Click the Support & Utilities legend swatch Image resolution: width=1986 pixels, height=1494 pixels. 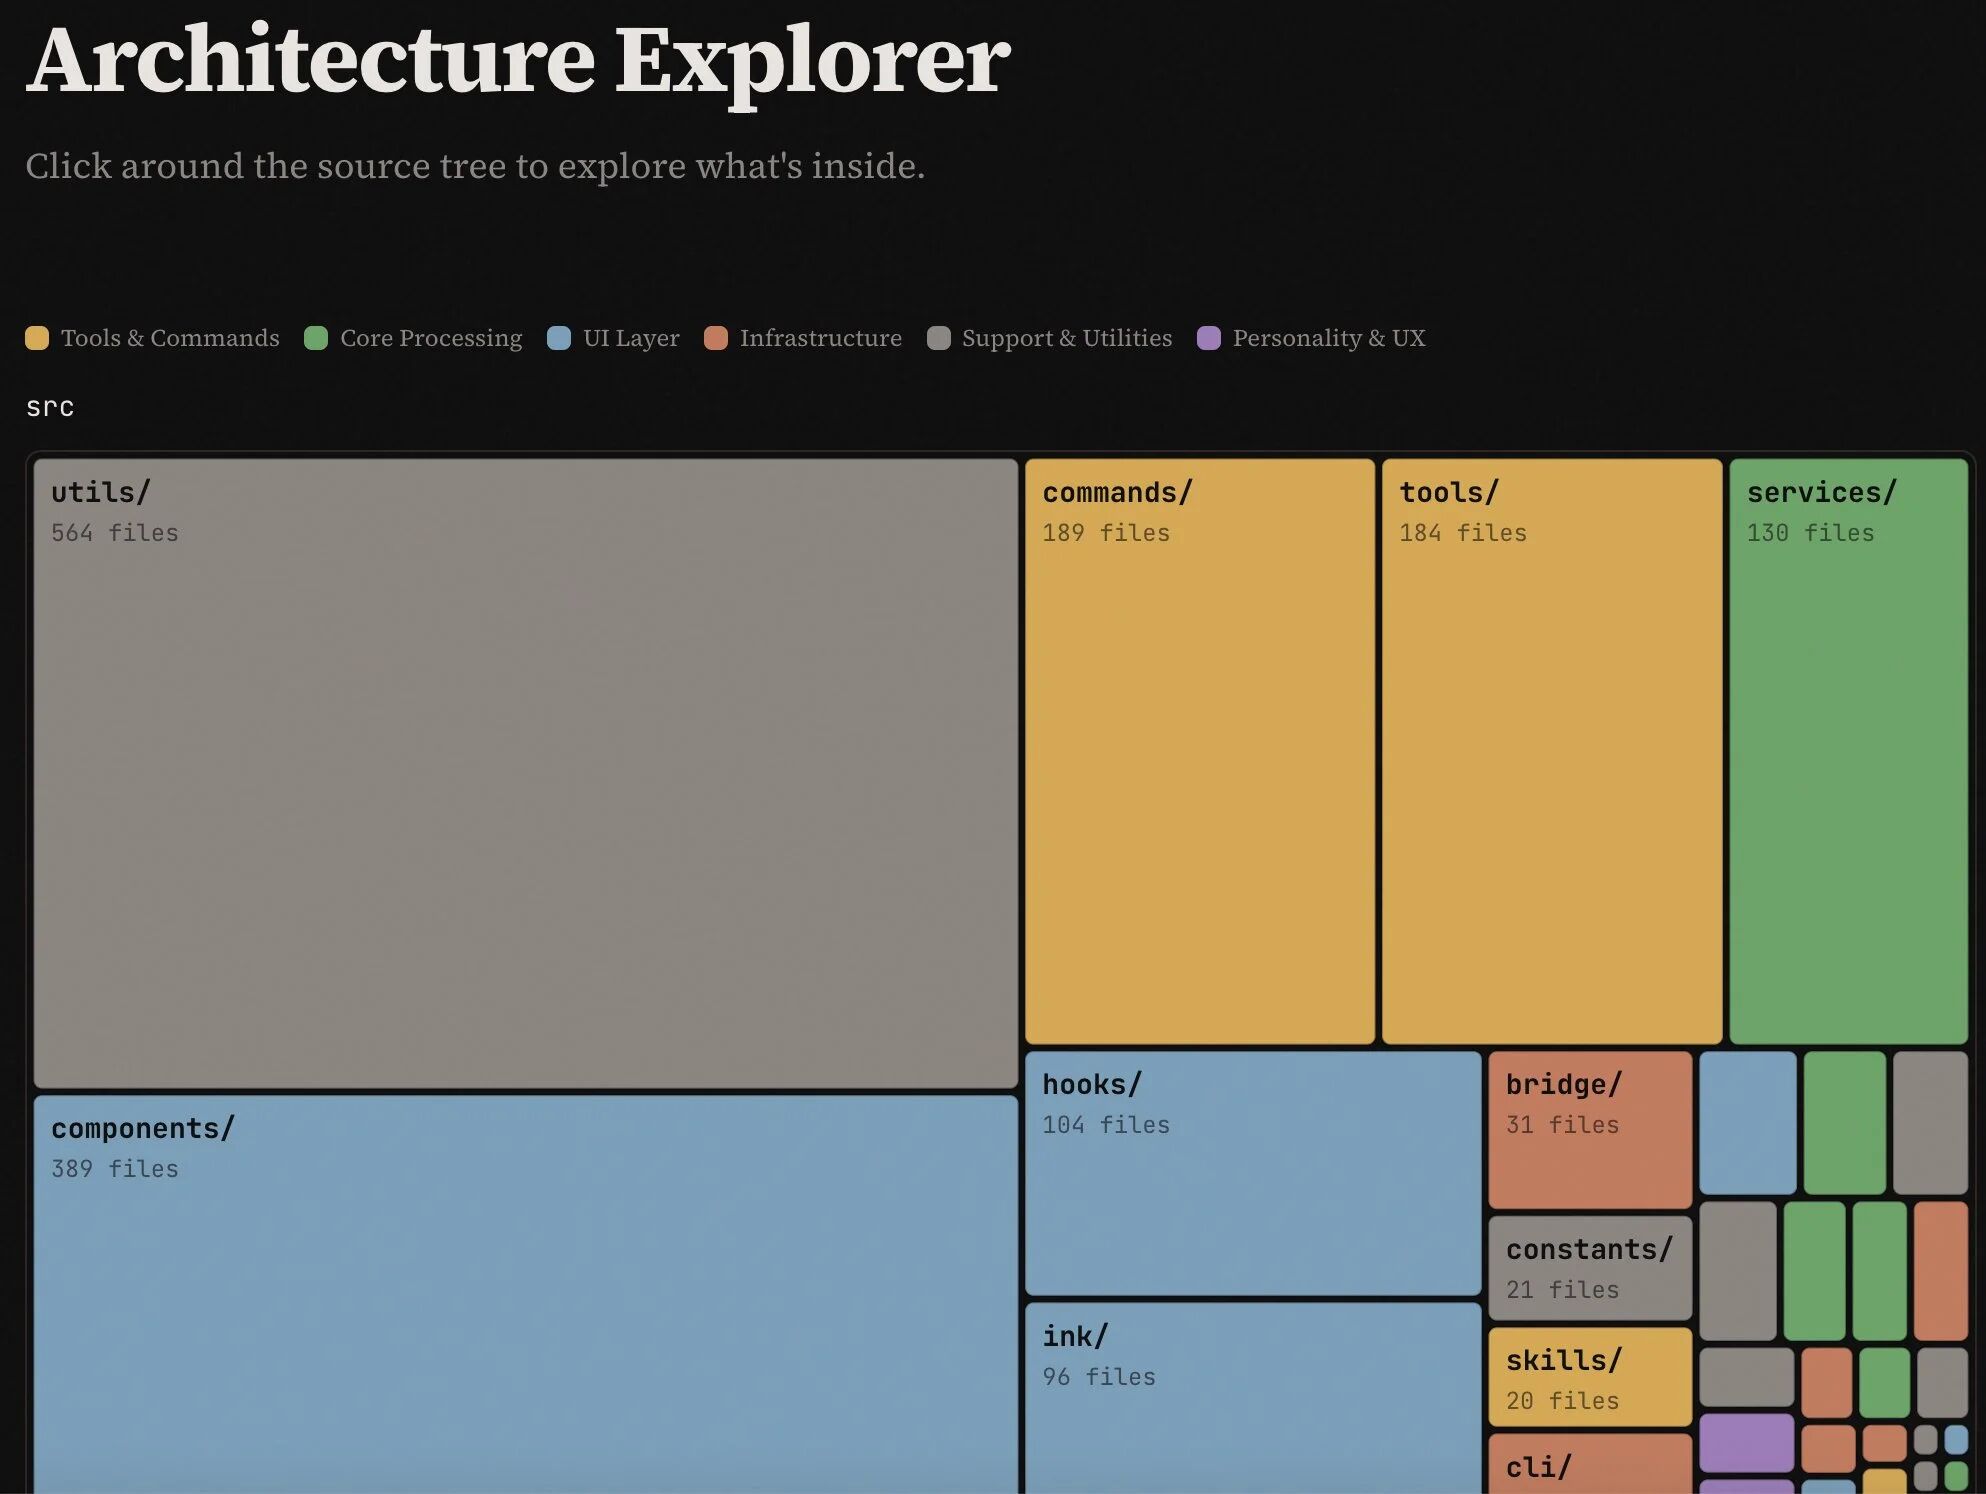click(938, 338)
